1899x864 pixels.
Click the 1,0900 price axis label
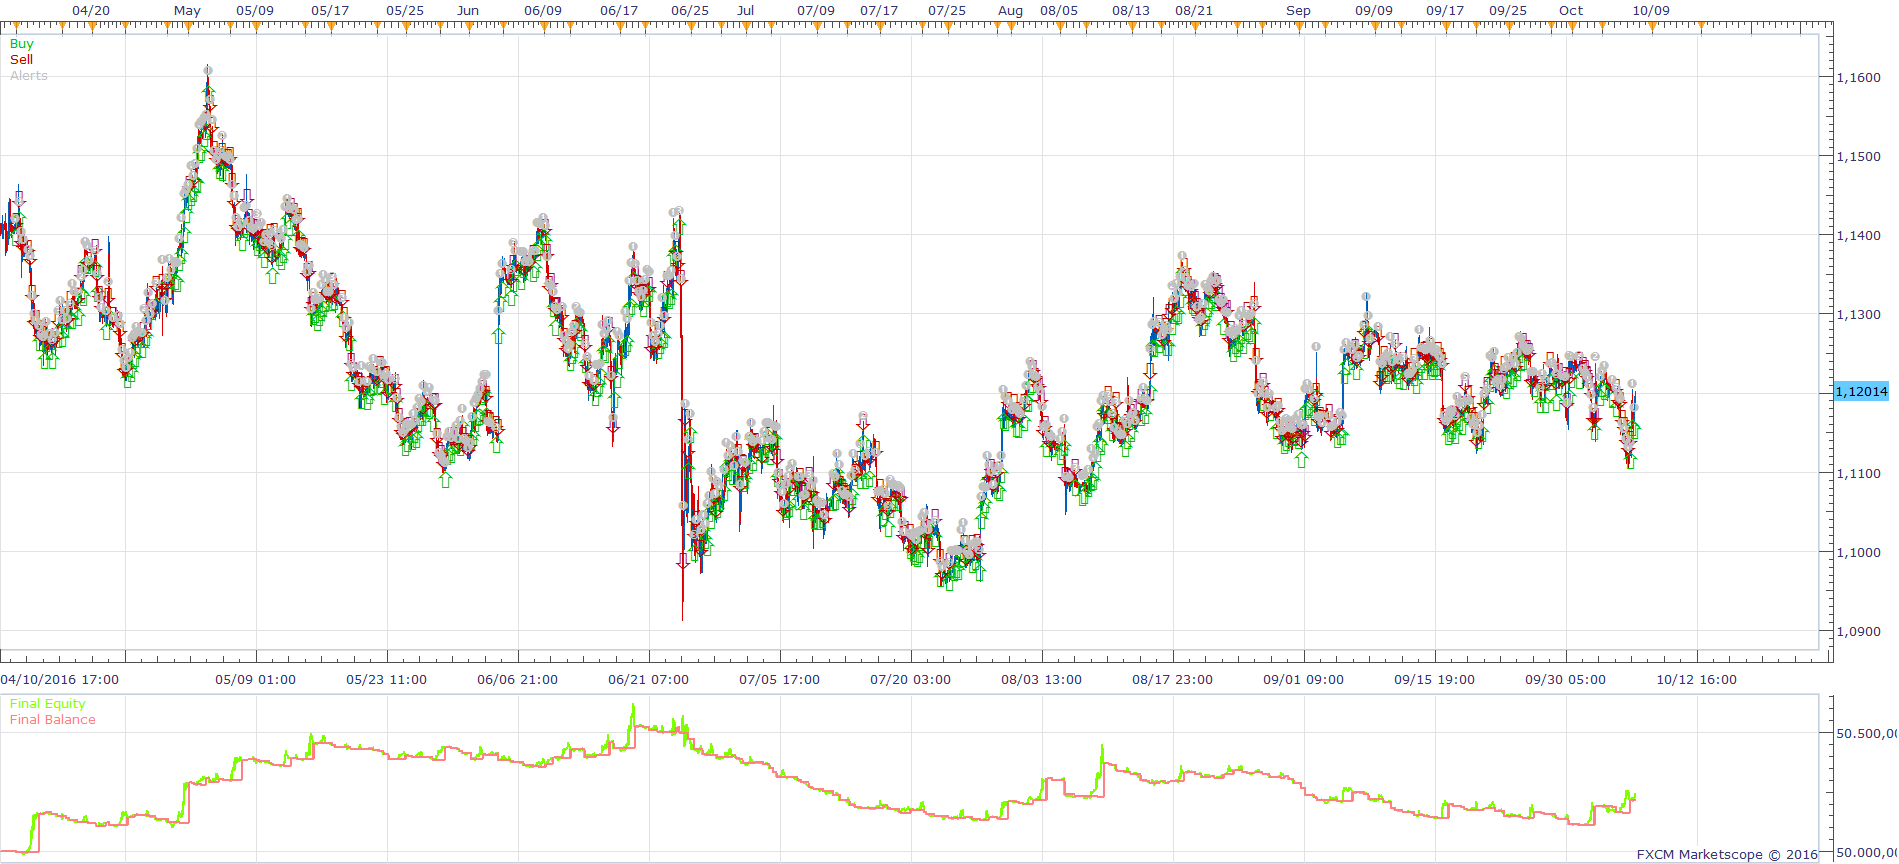(x=1859, y=632)
